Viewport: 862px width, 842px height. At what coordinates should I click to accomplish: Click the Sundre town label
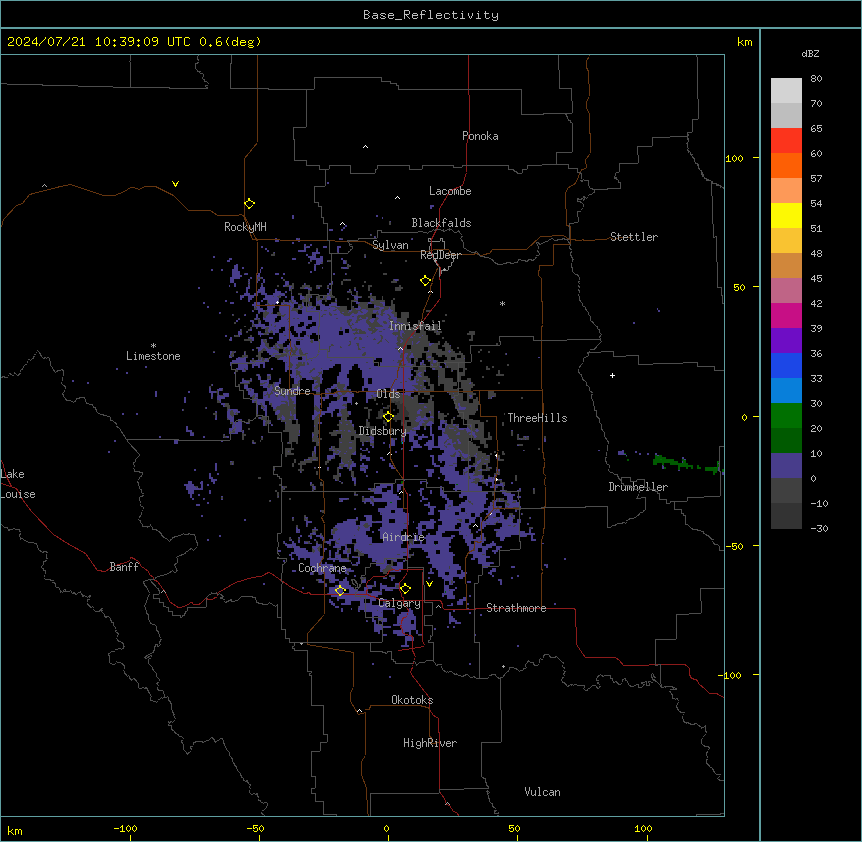click(x=292, y=391)
